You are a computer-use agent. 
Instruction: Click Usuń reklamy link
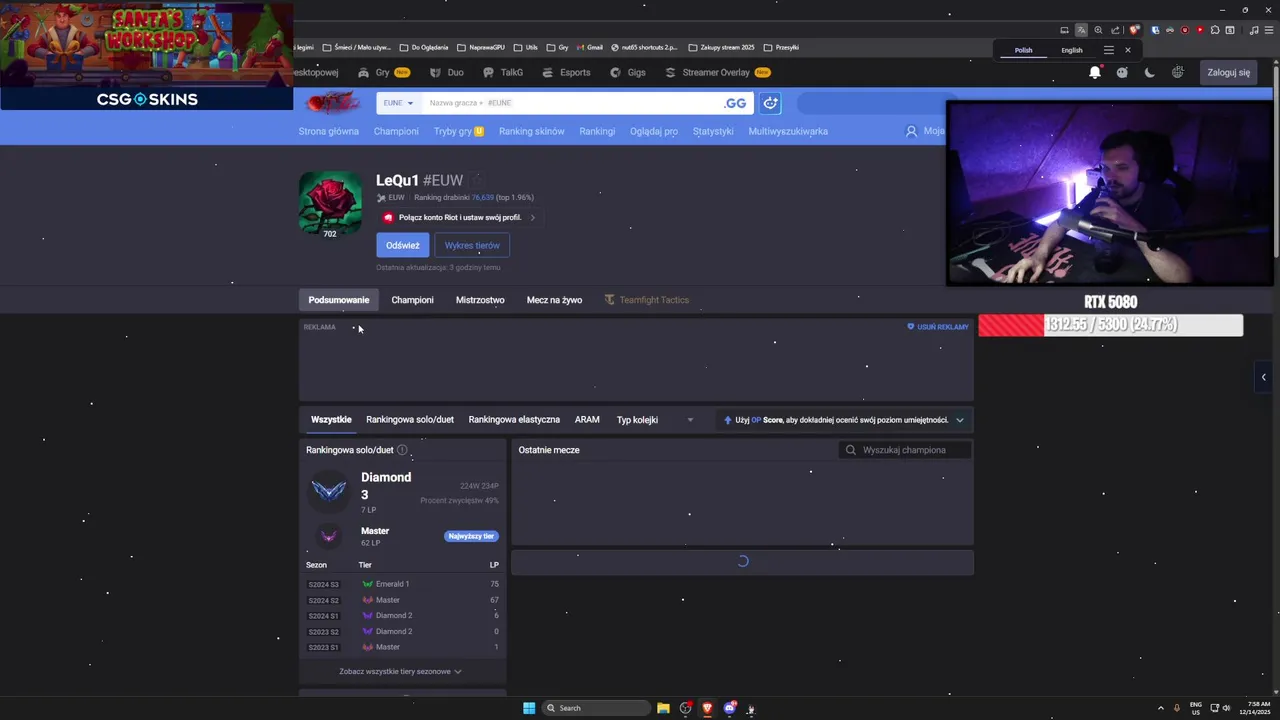coord(938,327)
